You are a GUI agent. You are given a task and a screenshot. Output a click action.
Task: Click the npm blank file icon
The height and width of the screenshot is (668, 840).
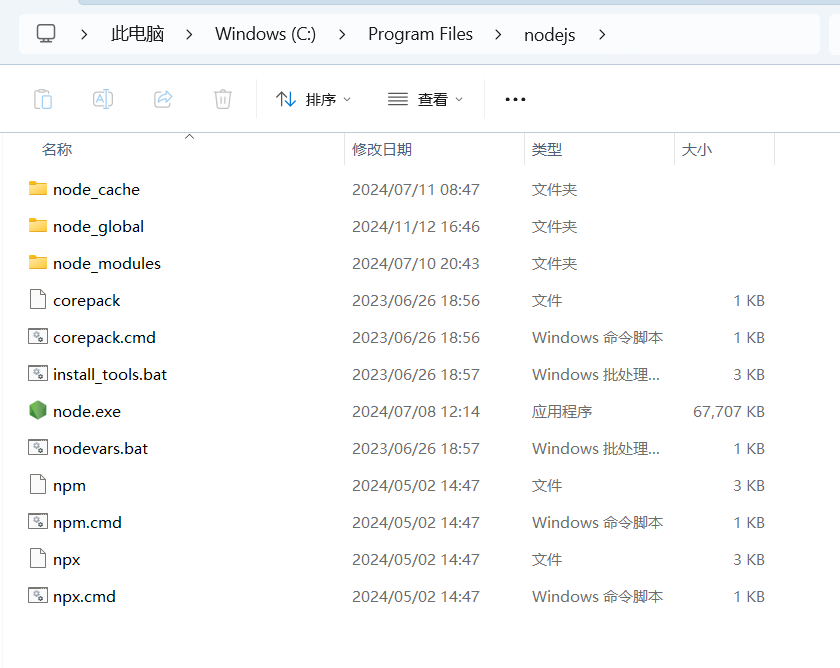[x=38, y=484]
